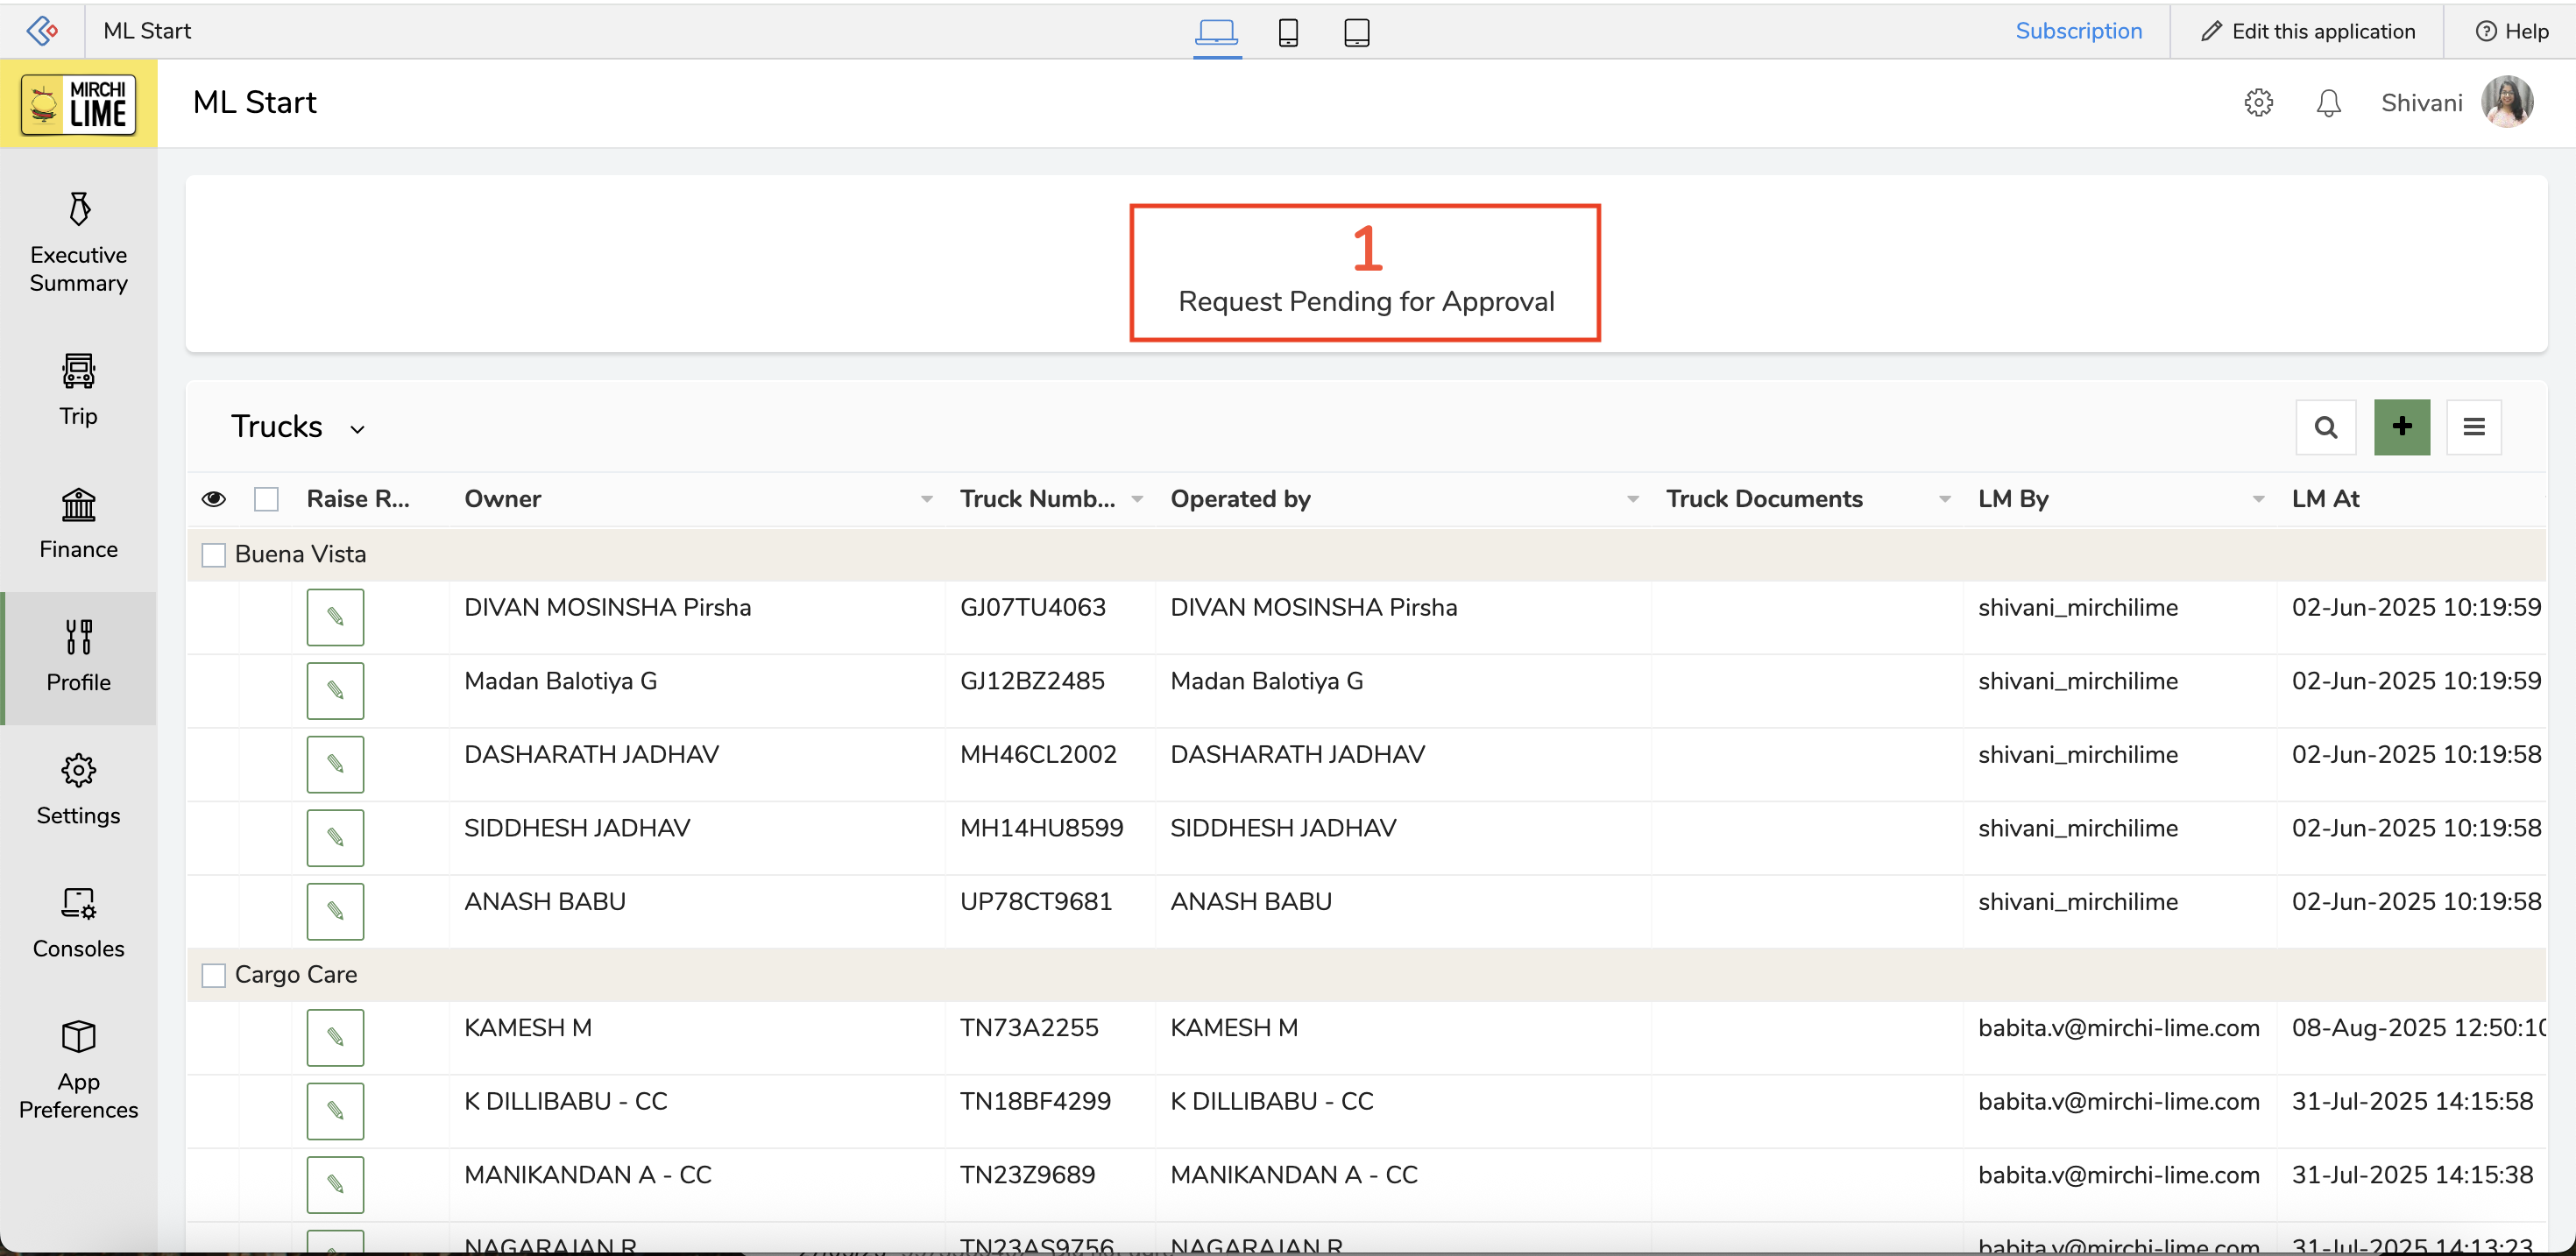2576x1256 pixels.
Task: Open the Owner column dropdown arrow
Action: point(926,499)
